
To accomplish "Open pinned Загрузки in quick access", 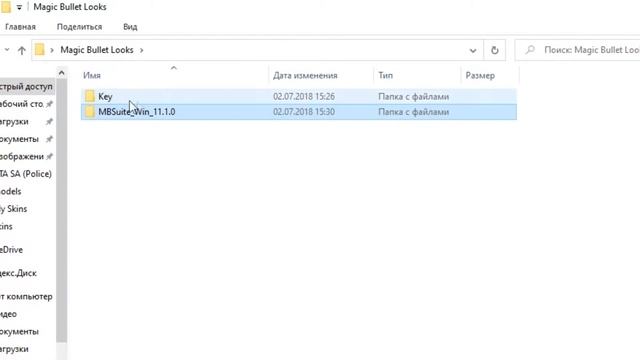I will click(14, 122).
